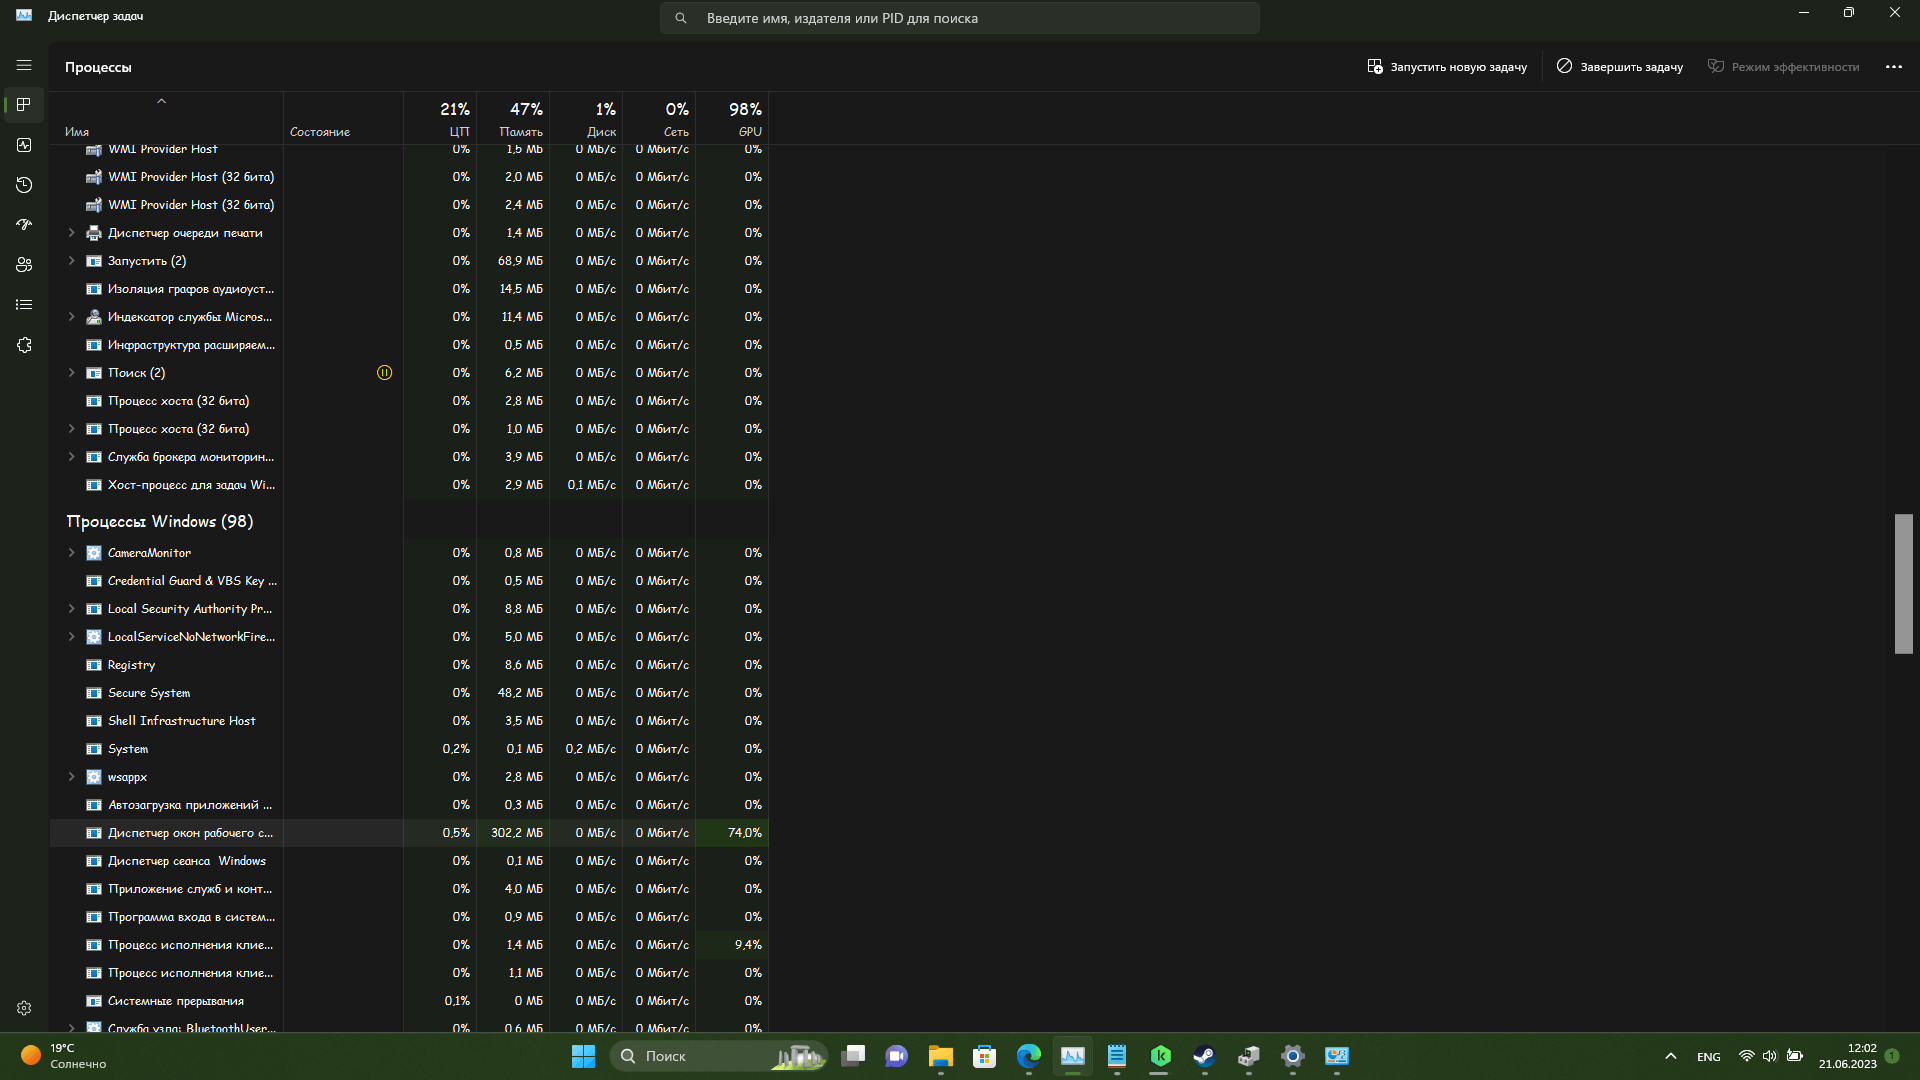Image resolution: width=1920 pixels, height=1080 pixels.
Task: Sort by Память column header
Action: [x=513, y=118]
